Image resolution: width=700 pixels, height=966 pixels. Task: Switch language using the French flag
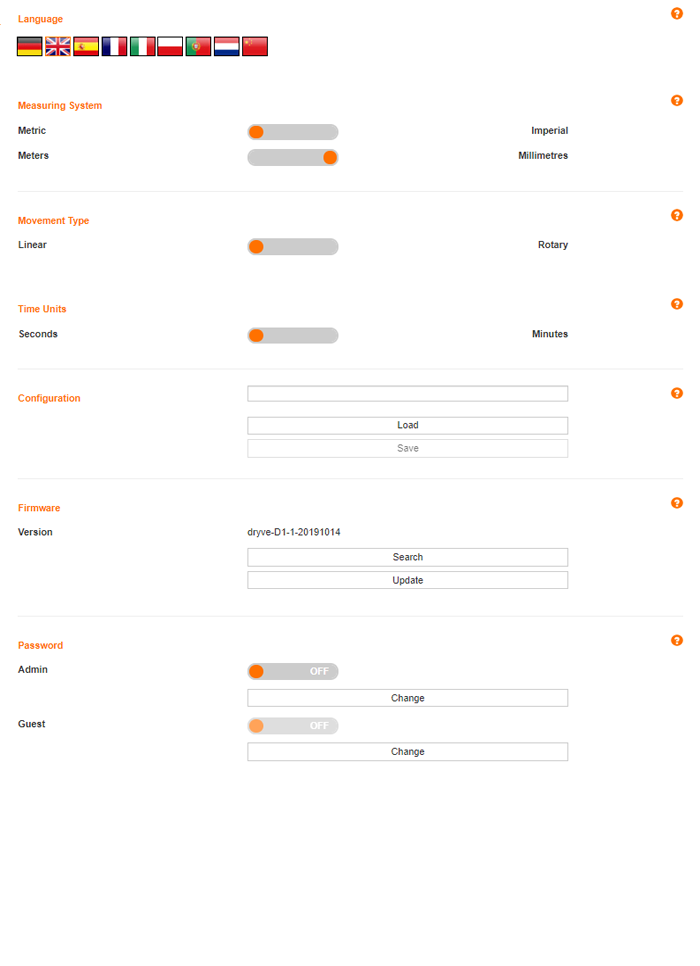[x=115, y=46]
